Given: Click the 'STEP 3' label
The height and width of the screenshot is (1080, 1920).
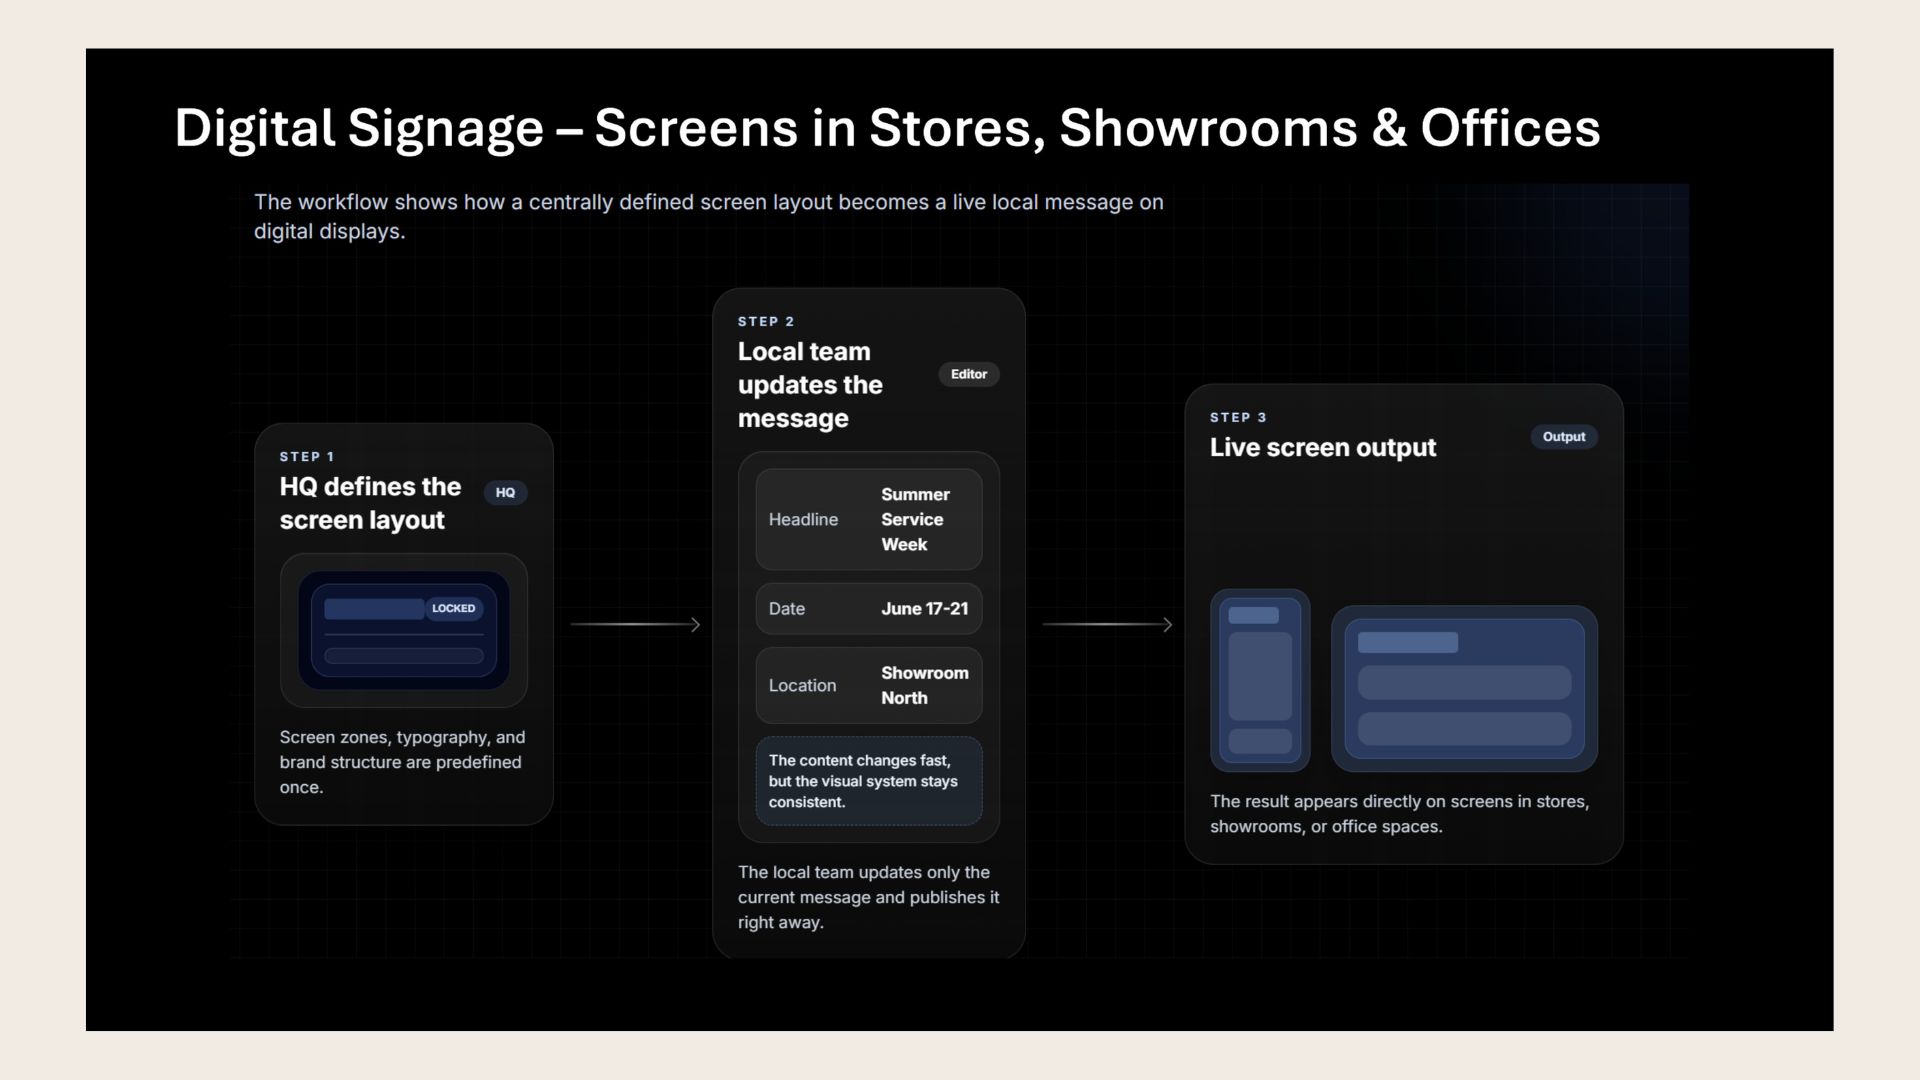Looking at the screenshot, I should click(x=1238, y=417).
